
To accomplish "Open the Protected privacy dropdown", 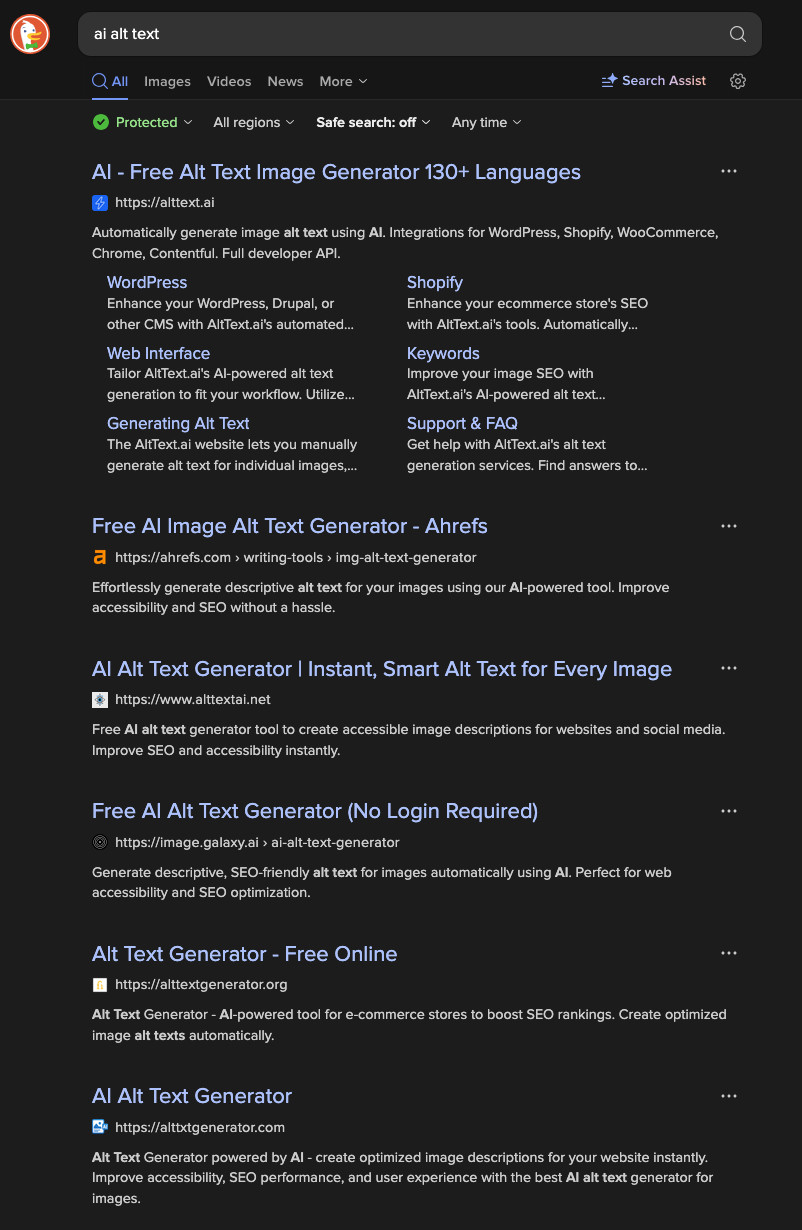I will tap(142, 122).
